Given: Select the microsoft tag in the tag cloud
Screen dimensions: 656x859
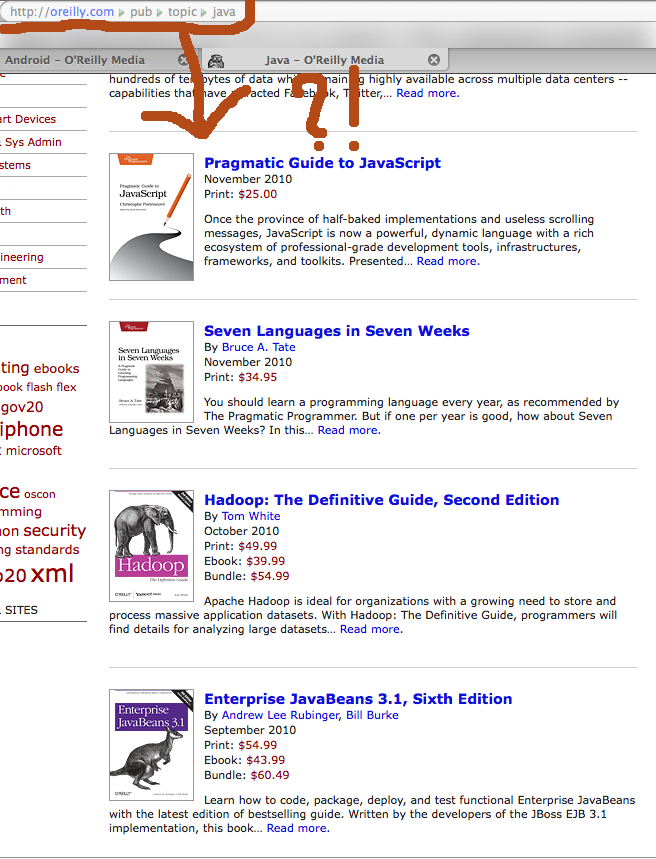Looking at the screenshot, I should click(x=34, y=451).
